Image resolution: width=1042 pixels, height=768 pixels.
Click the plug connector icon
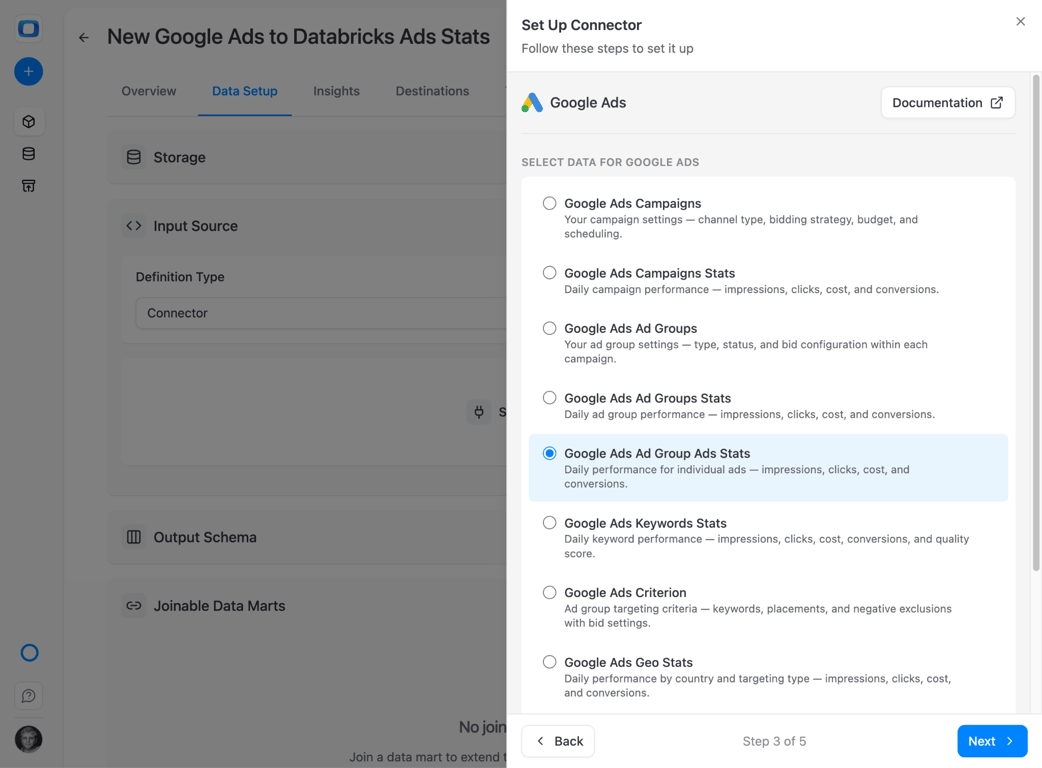(478, 412)
